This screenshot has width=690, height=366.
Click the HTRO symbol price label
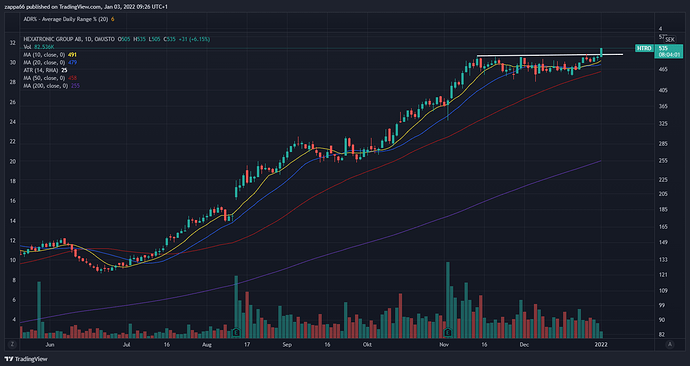(644, 48)
